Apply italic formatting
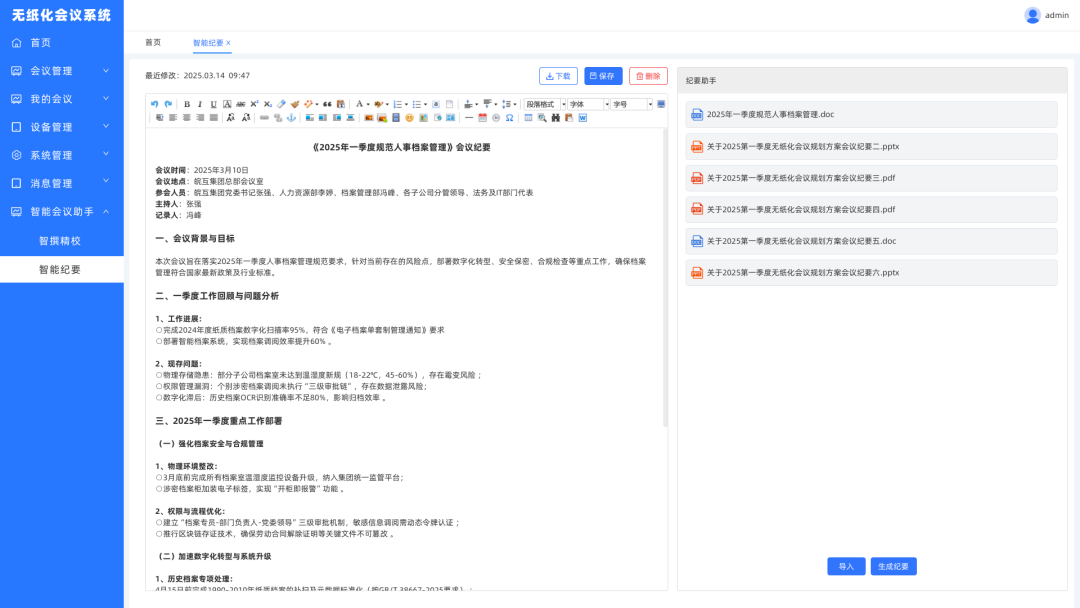Viewport: 1080px width, 608px height. (200, 104)
